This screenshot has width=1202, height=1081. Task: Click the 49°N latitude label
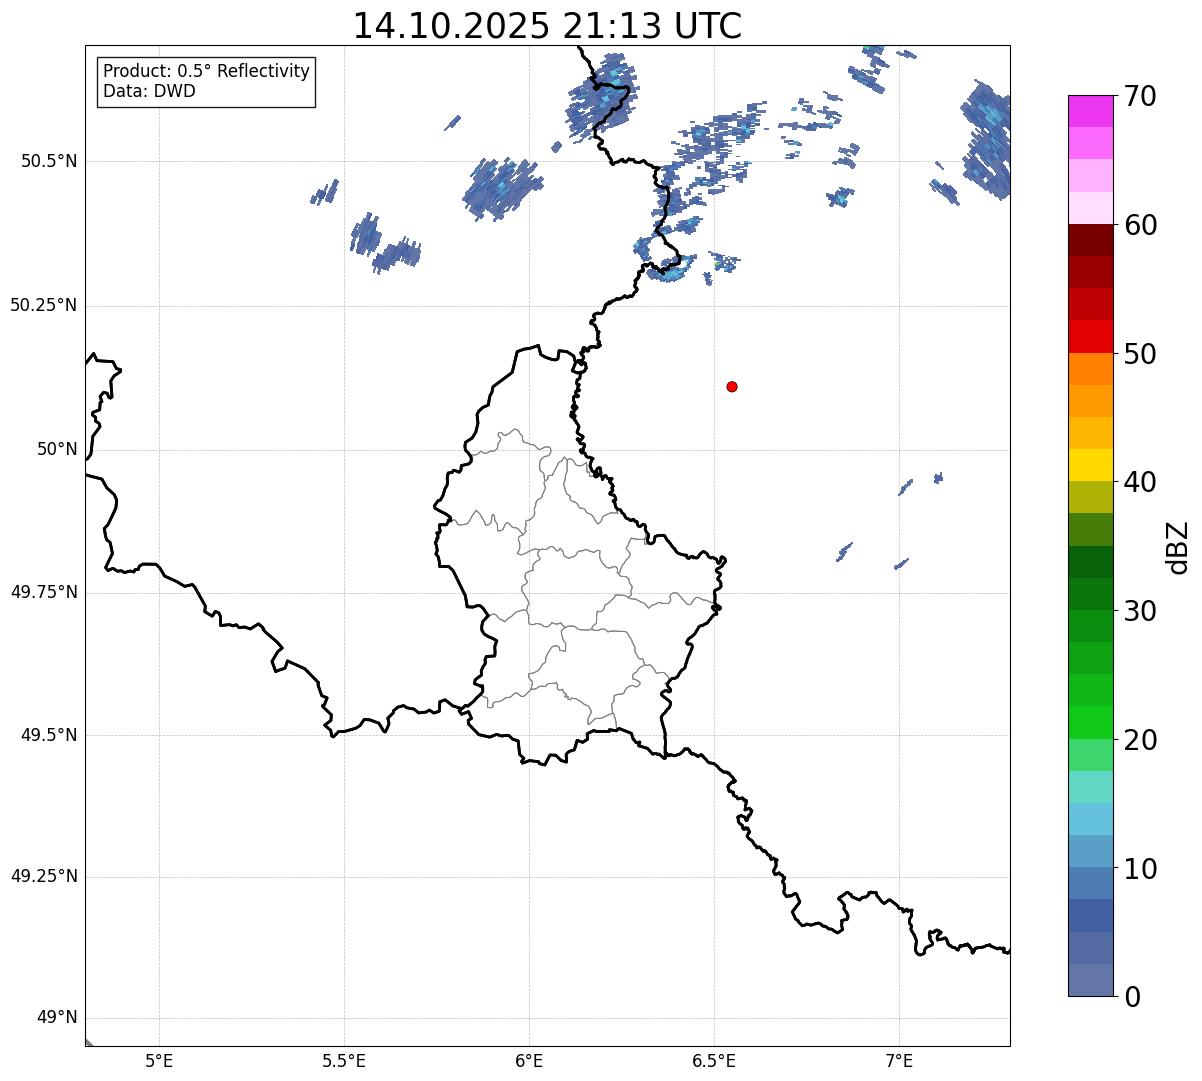point(57,1018)
